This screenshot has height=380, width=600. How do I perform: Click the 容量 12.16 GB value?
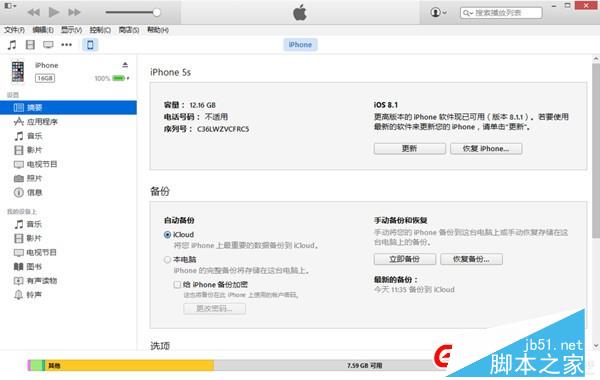202,105
